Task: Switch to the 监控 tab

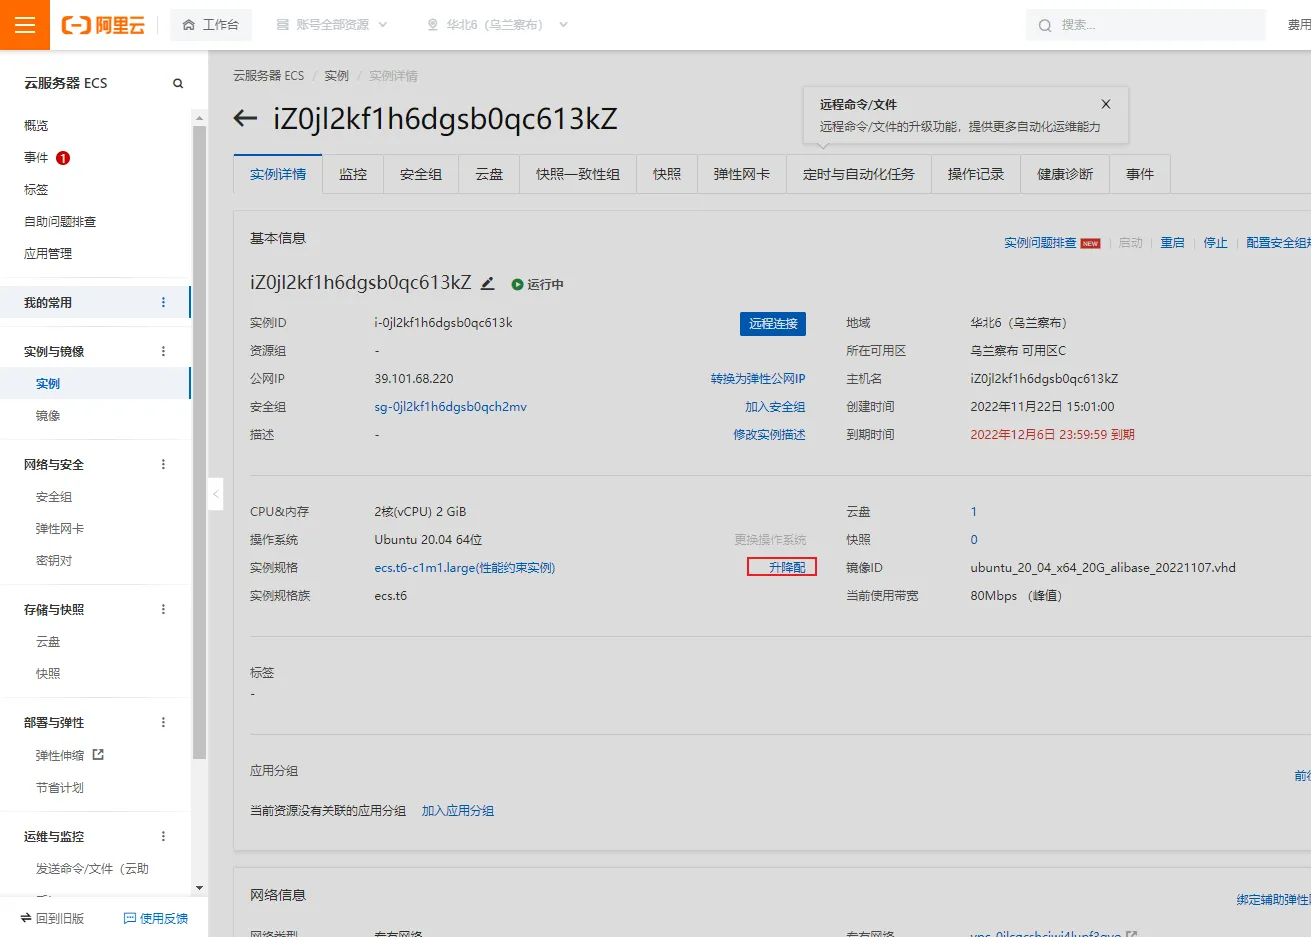Action: pos(353,174)
